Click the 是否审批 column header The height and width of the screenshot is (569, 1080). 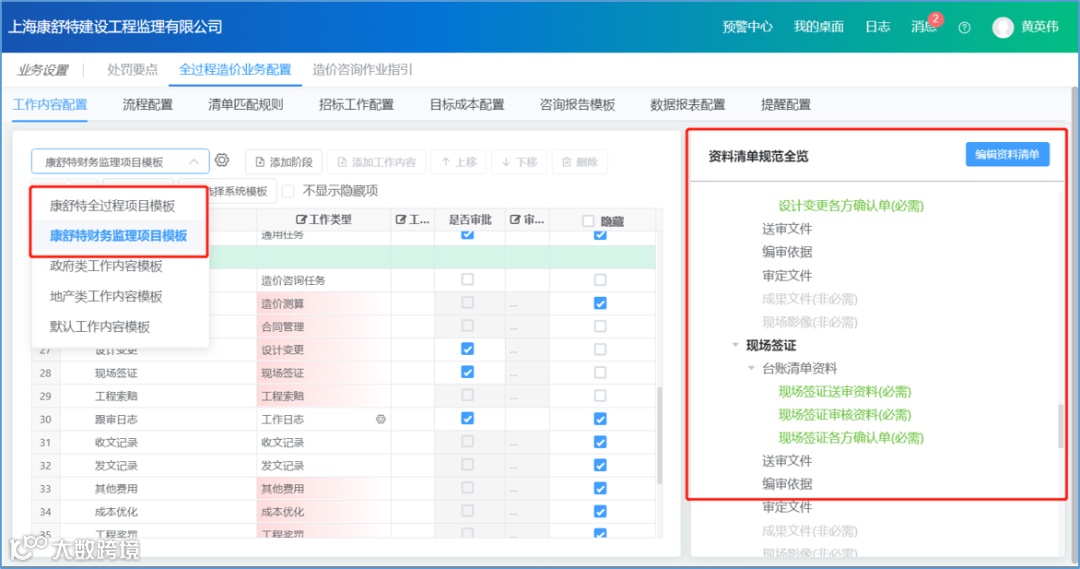click(x=470, y=220)
